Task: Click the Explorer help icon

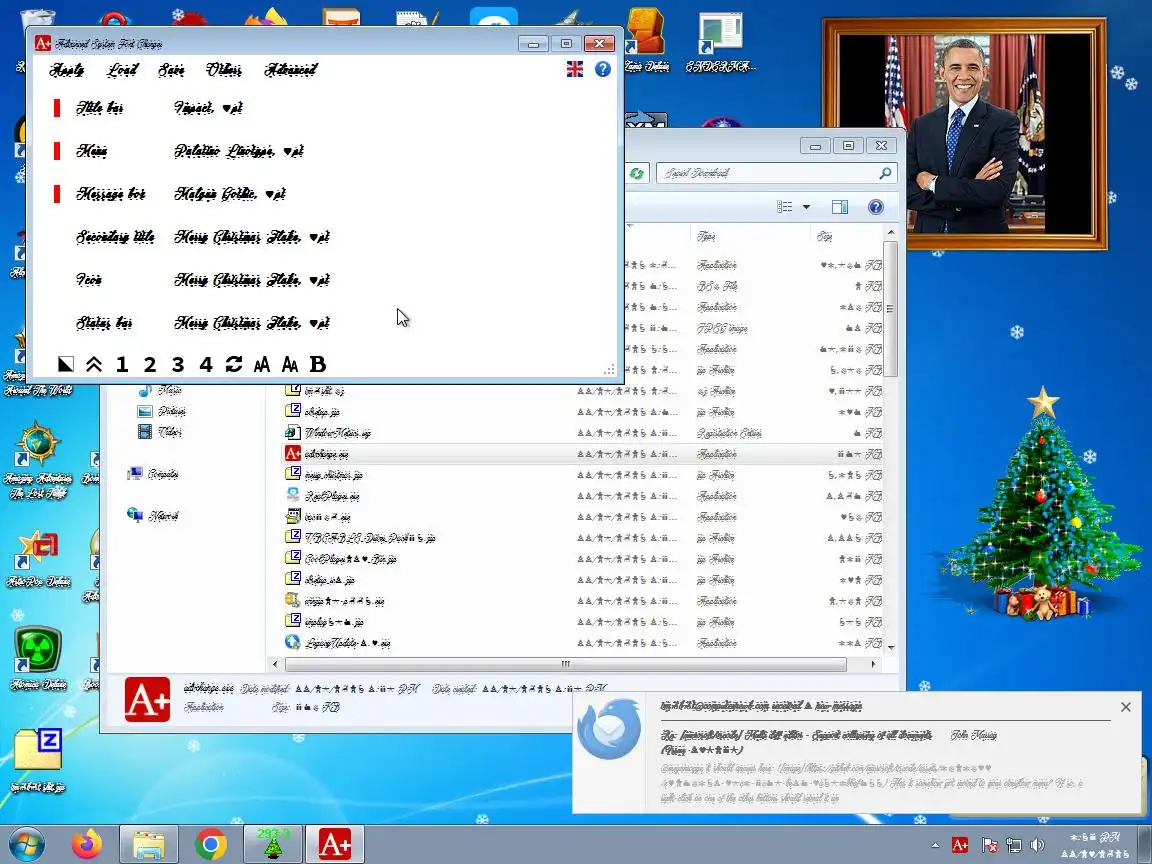Action: point(876,207)
